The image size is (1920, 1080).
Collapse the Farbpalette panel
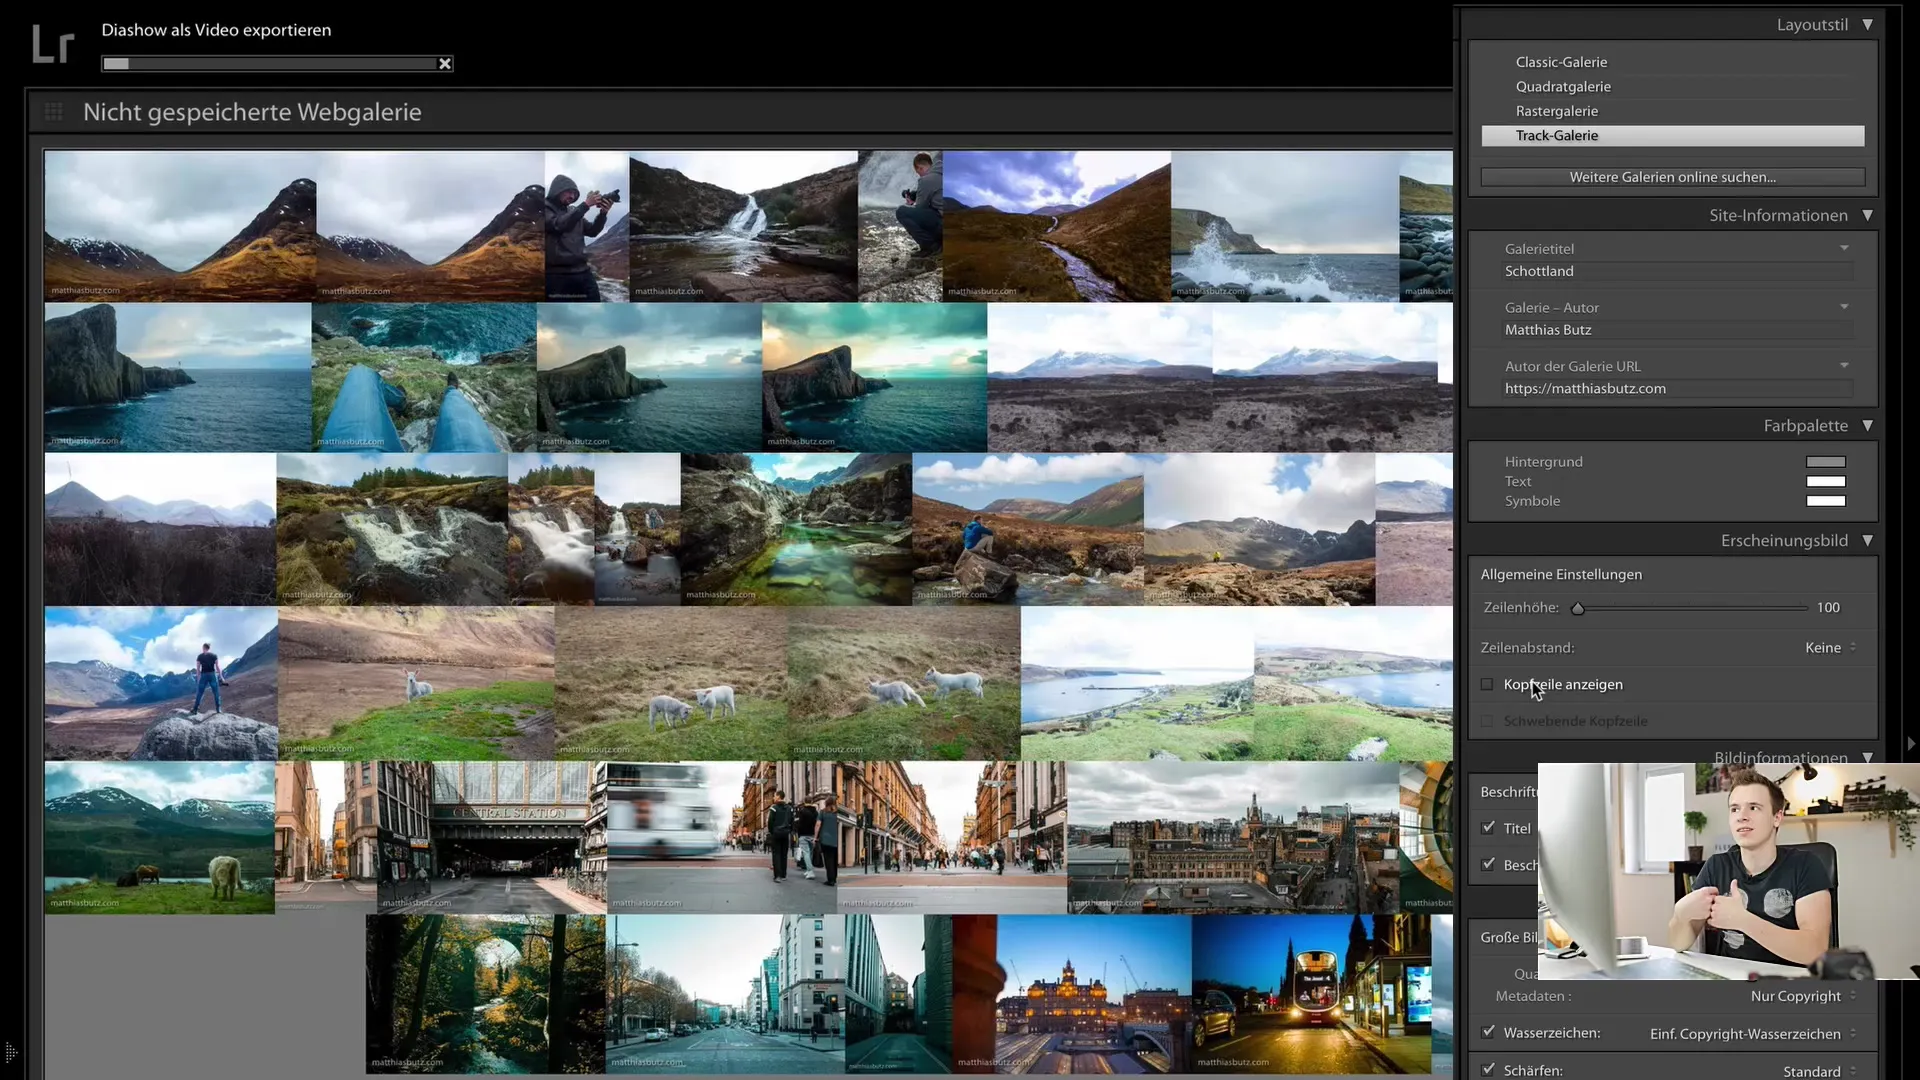[x=1867, y=426]
